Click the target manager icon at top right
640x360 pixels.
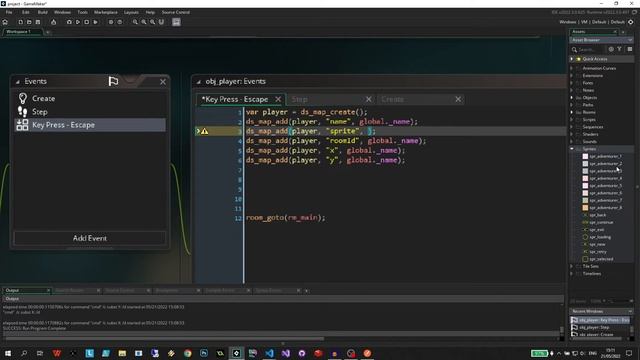coord(631,22)
